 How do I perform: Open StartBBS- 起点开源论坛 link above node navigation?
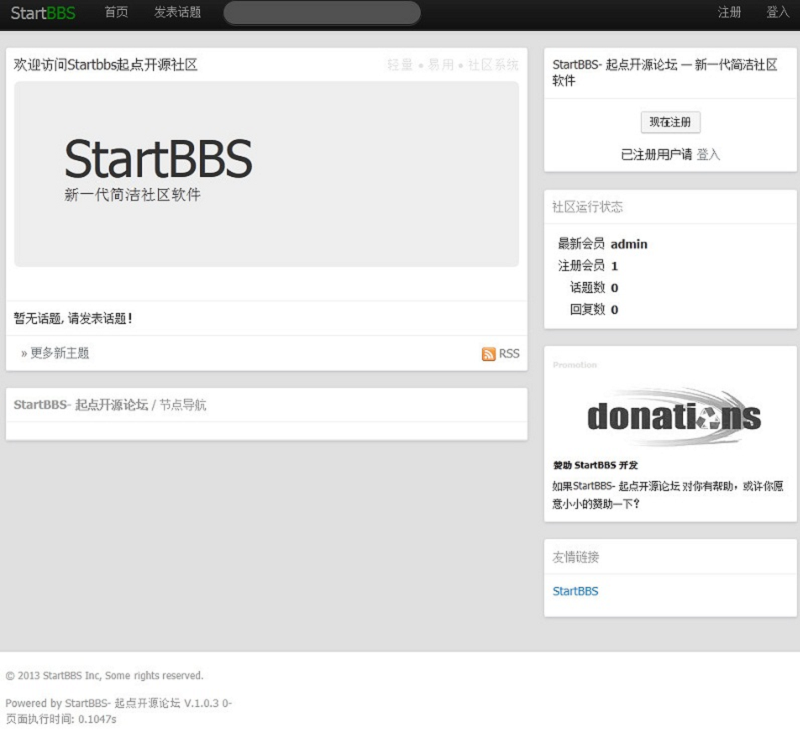[x=80, y=405]
